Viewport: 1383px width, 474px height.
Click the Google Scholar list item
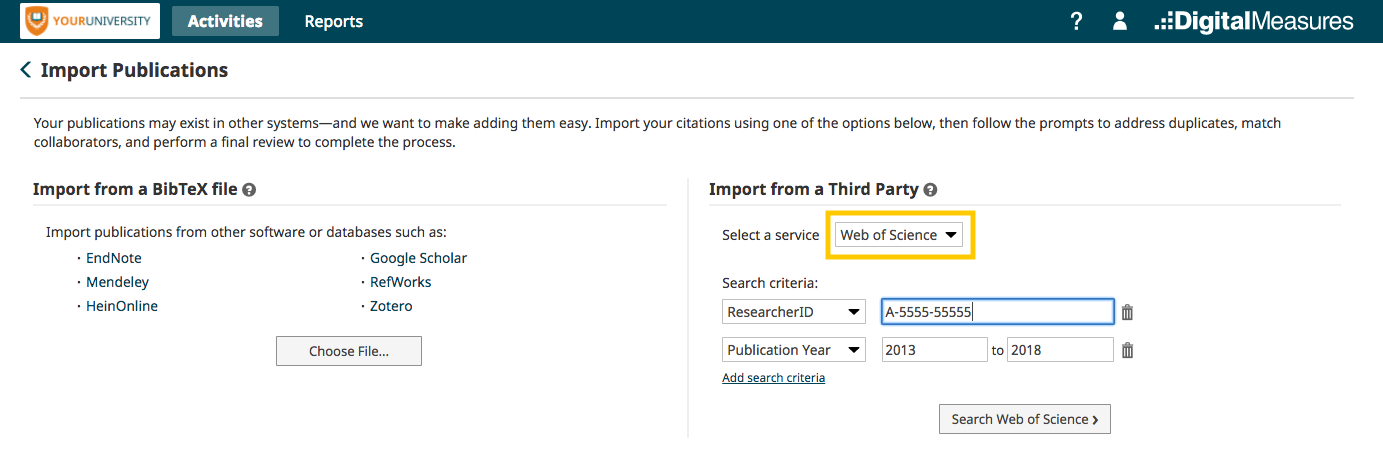click(x=418, y=258)
